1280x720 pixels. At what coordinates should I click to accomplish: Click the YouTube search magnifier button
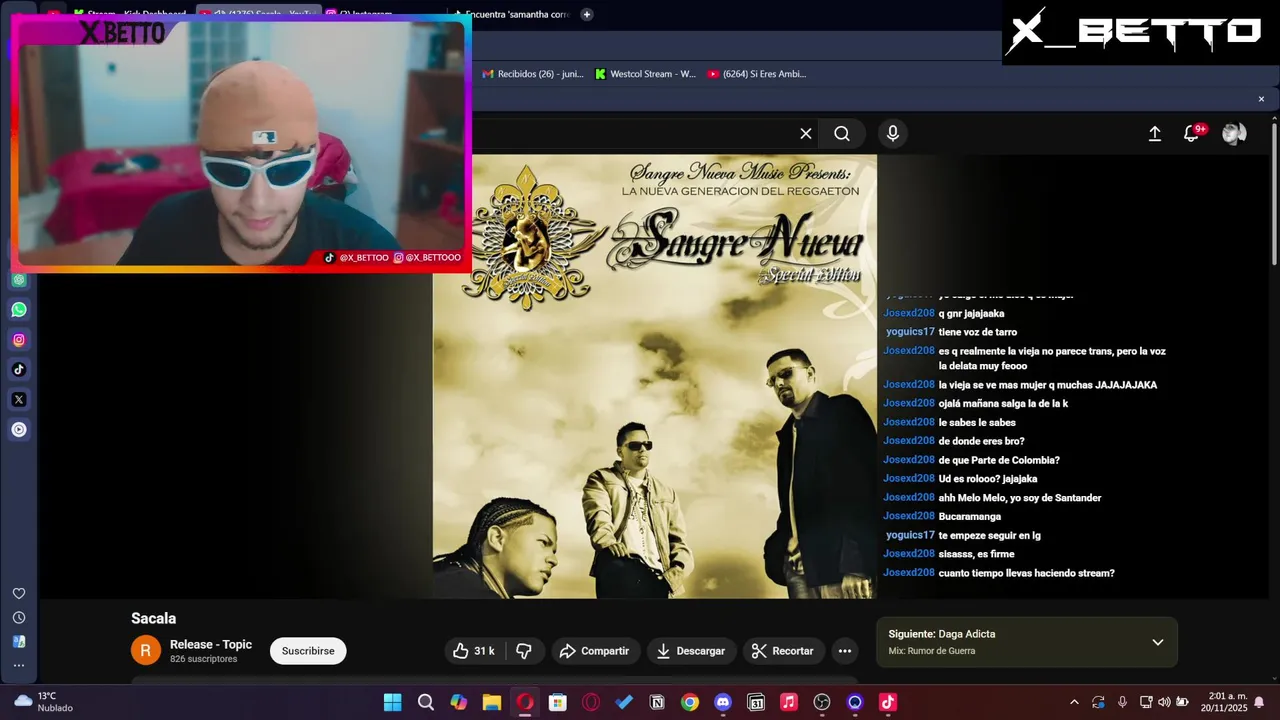pyautogui.click(x=842, y=134)
